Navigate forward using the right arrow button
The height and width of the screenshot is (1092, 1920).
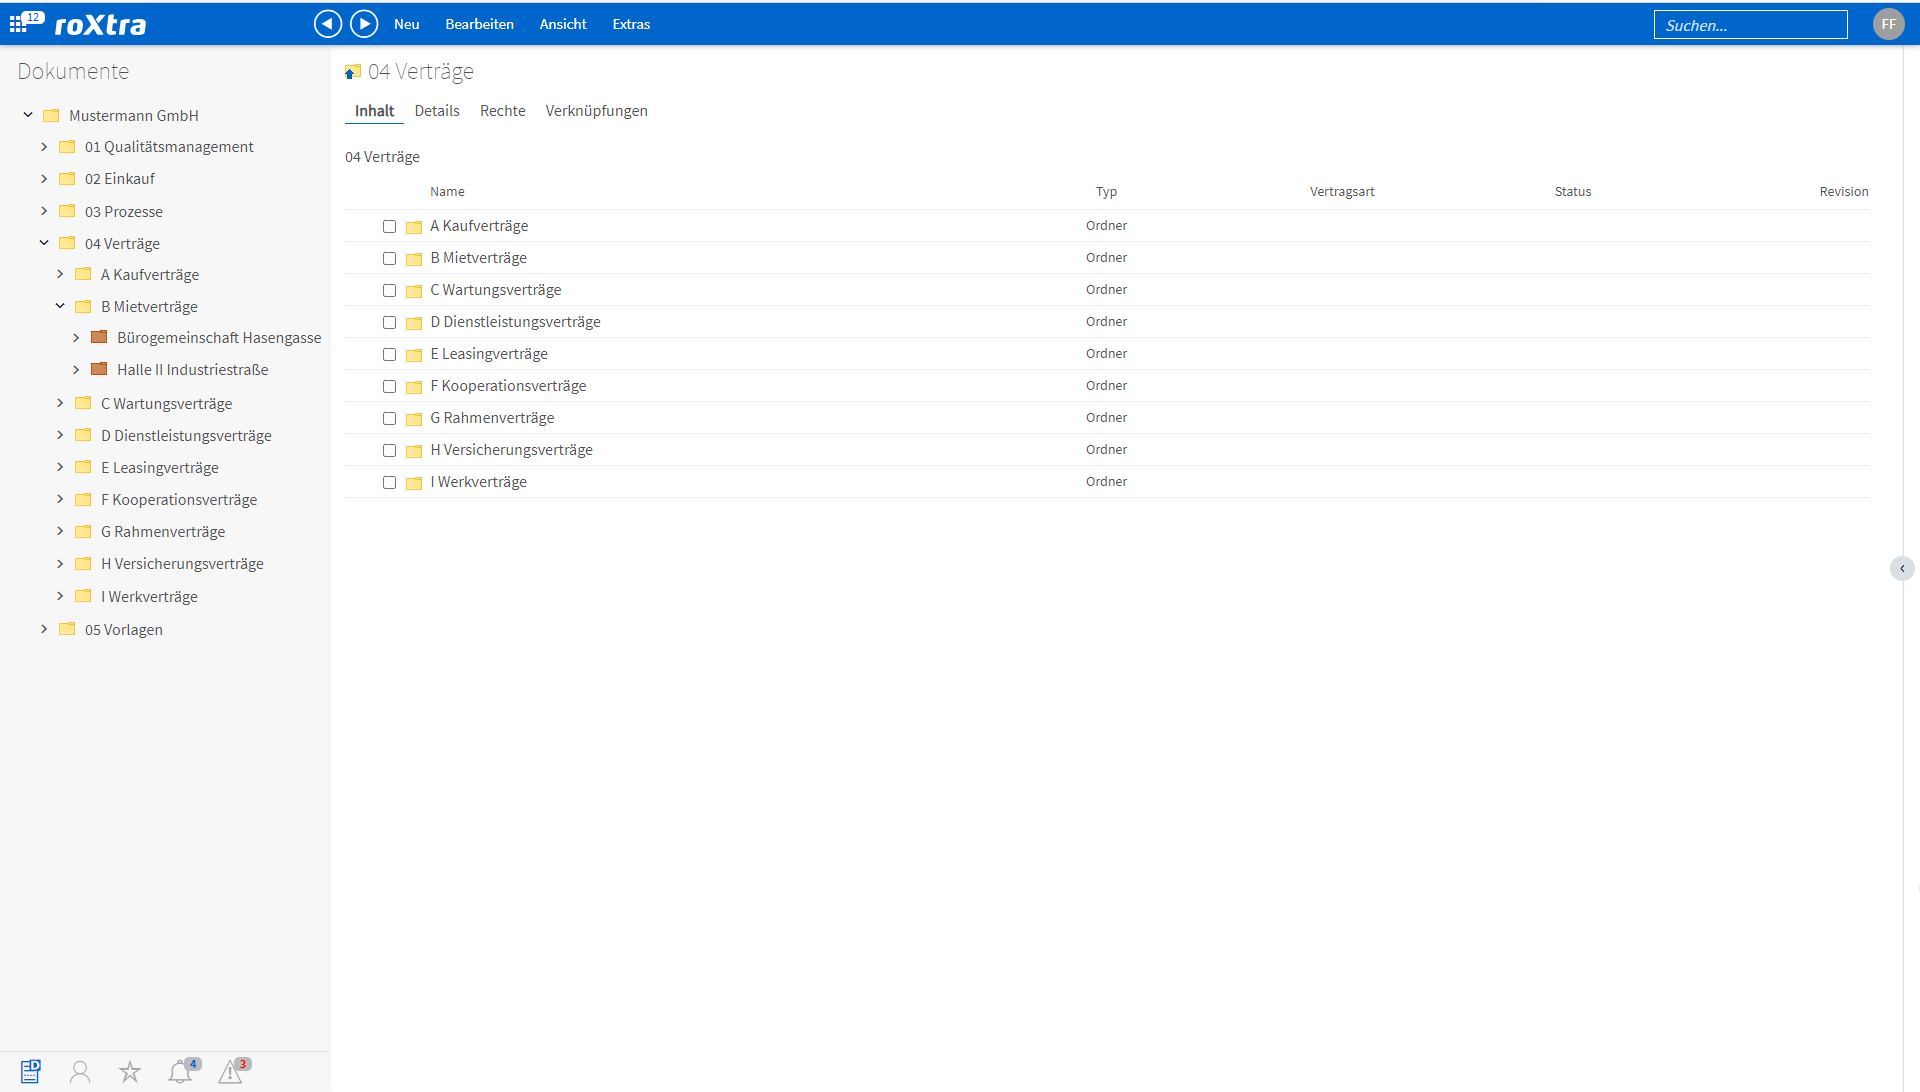click(x=364, y=23)
